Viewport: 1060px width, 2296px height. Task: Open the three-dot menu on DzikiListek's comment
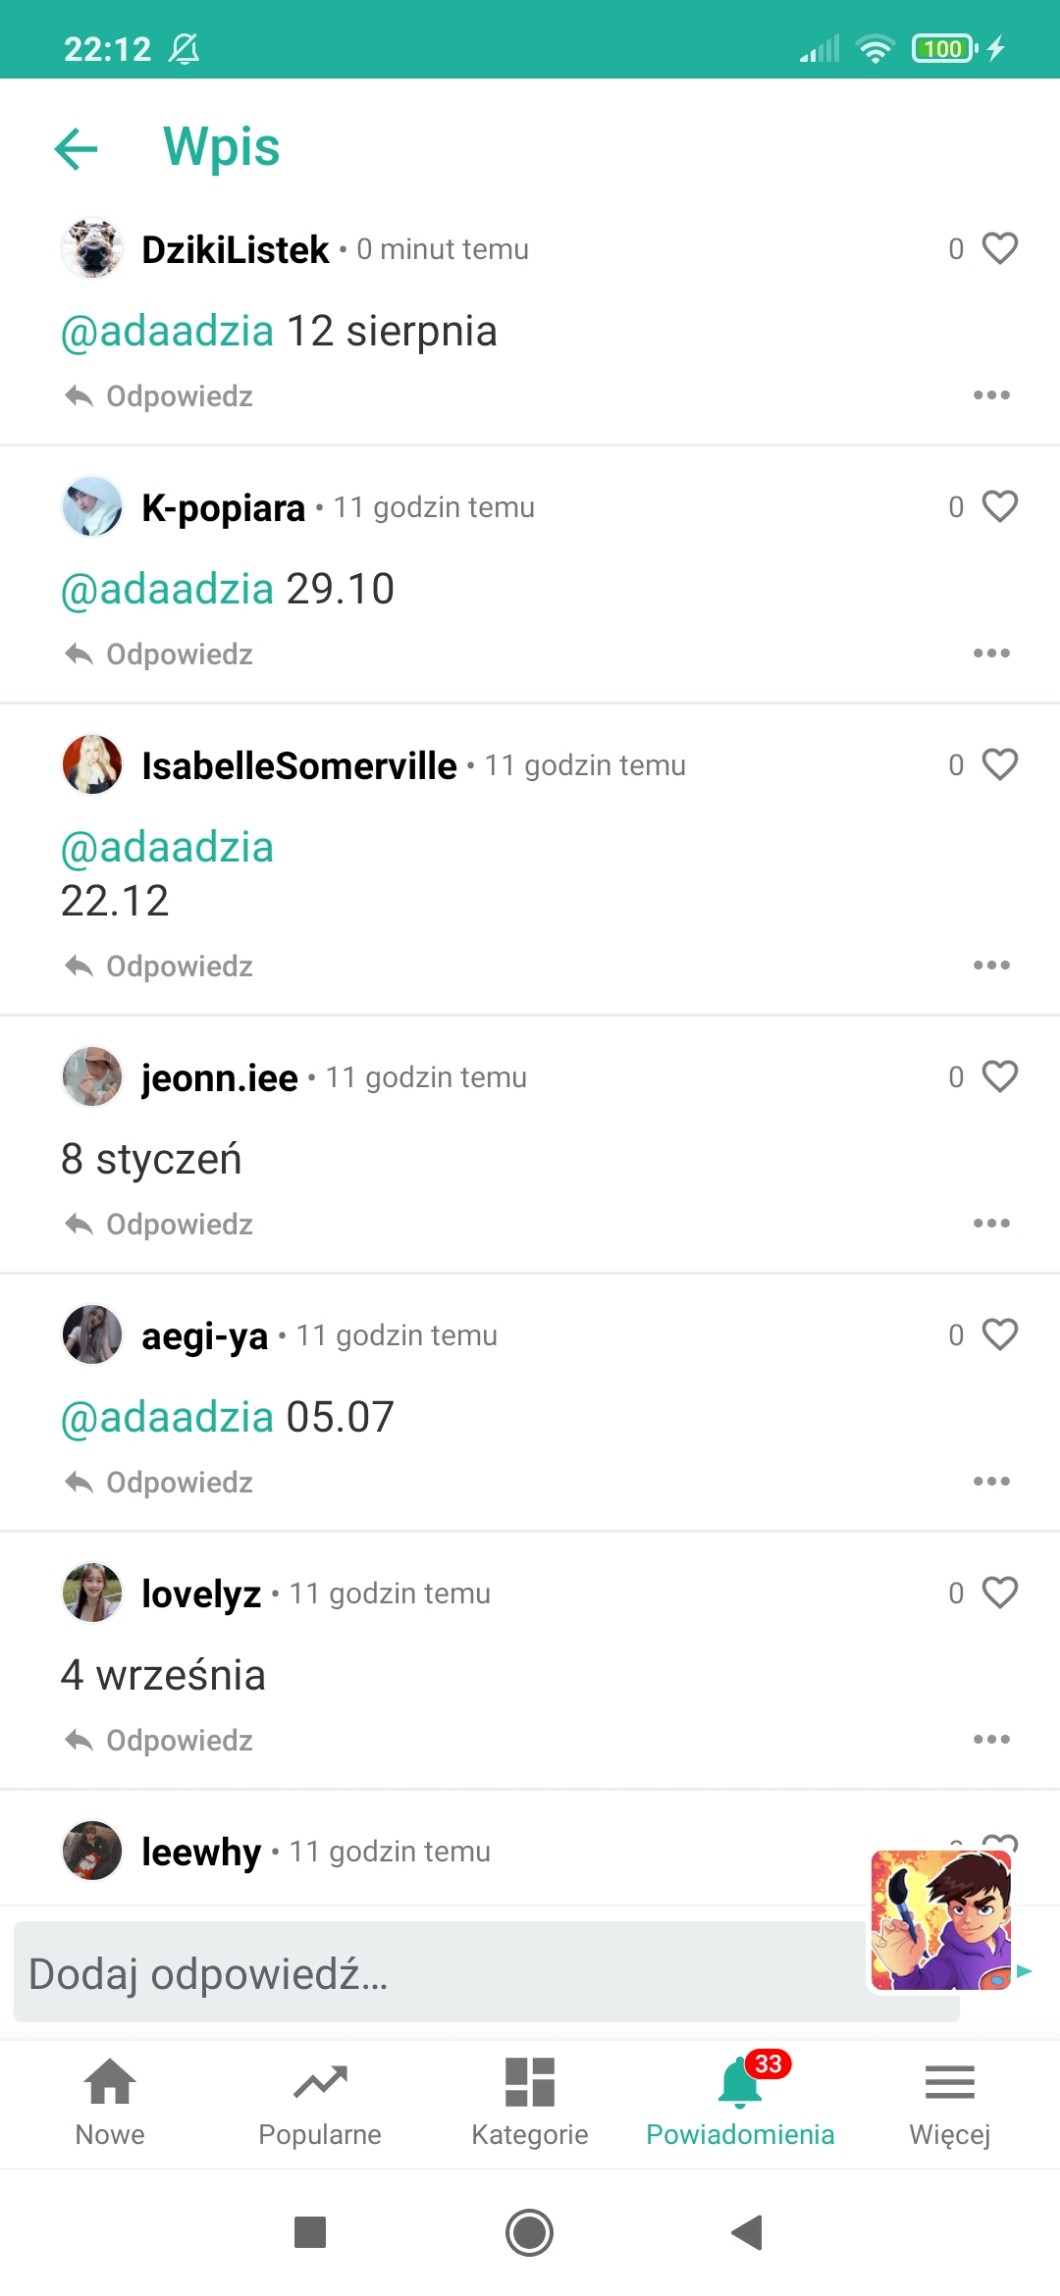click(991, 395)
